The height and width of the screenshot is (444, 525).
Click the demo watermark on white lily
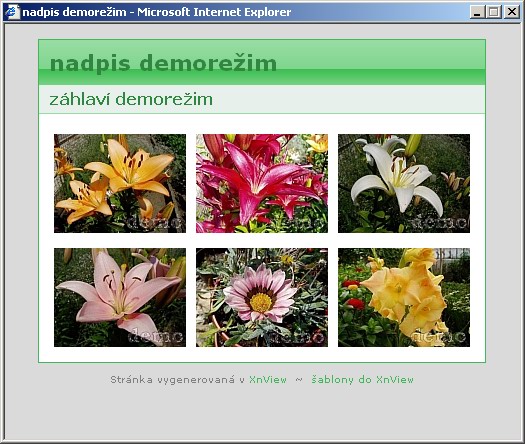coord(440,223)
